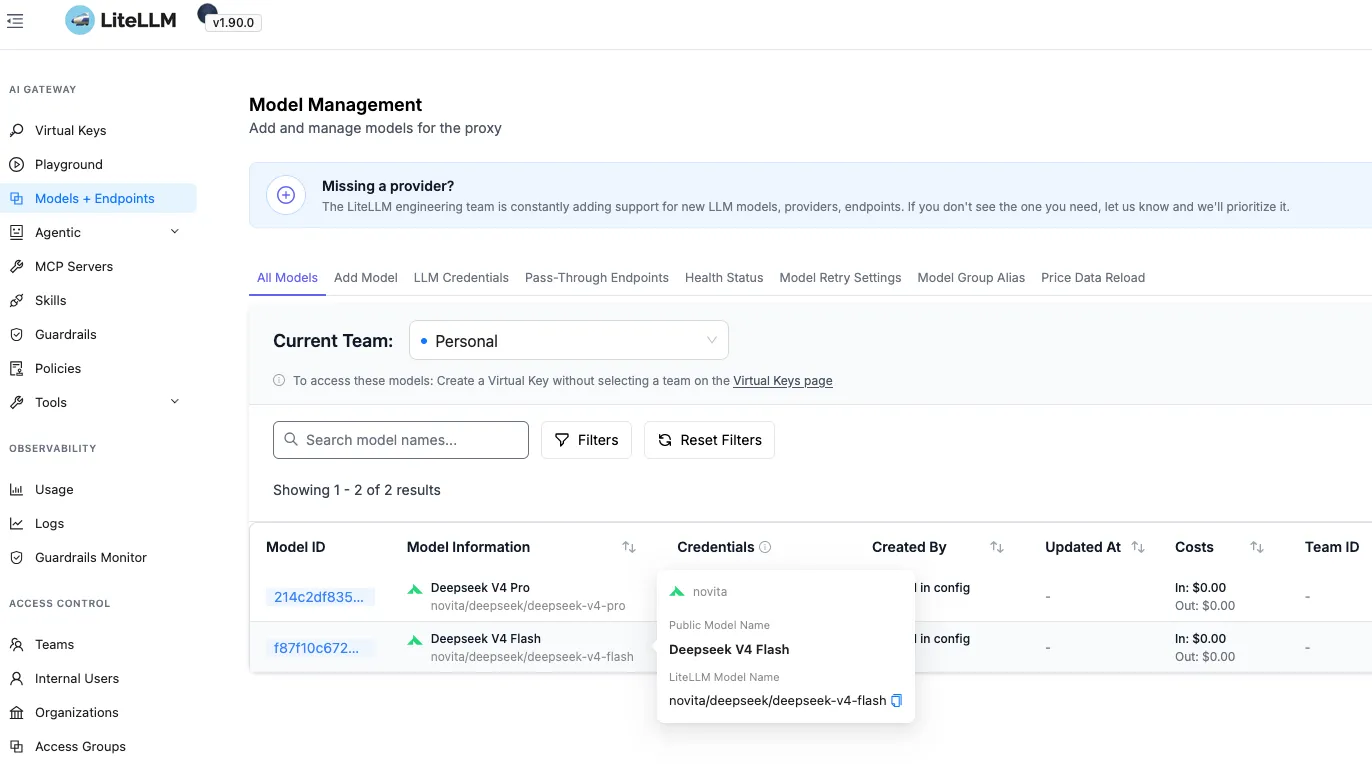The height and width of the screenshot is (768, 1372).
Task: Click the LiteLLM logo
Action: coord(121,20)
